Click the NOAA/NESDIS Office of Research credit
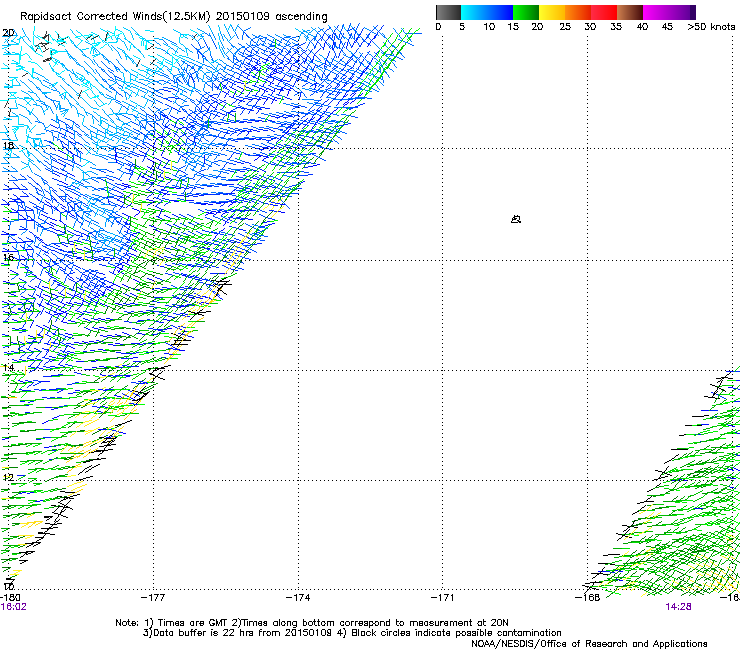 coord(589,644)
